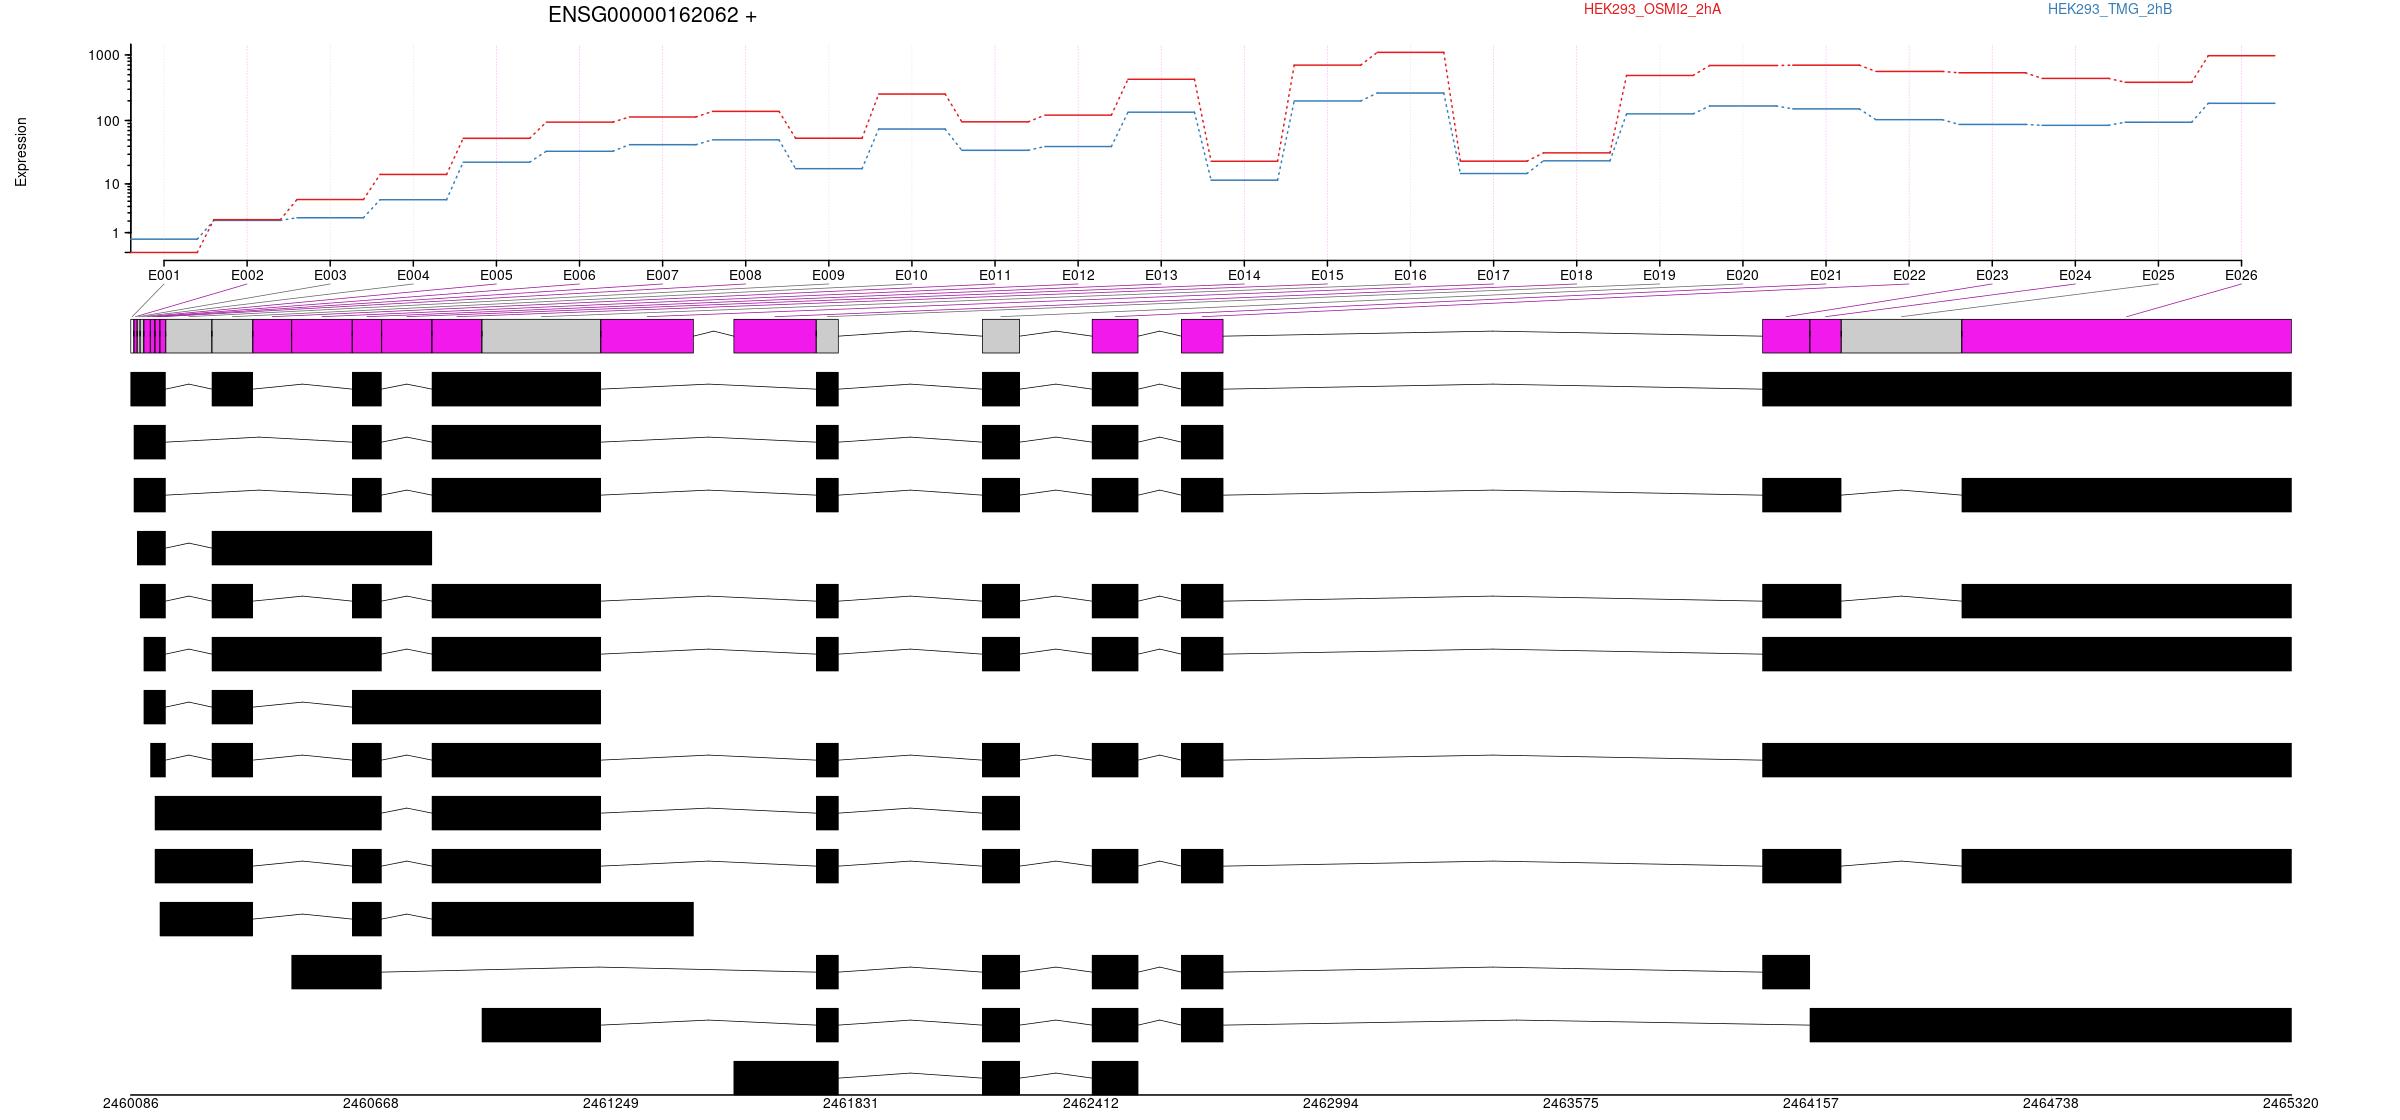2400x1120 pixels.
Task: Click the exon label E005
Action: [x=496, y=275]
